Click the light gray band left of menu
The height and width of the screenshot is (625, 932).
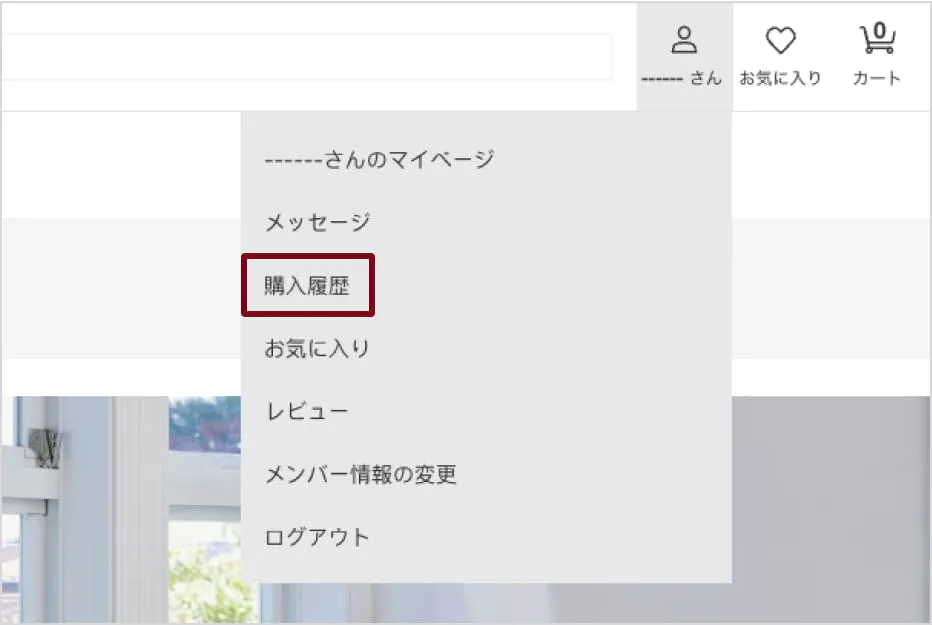click(120, 288)
